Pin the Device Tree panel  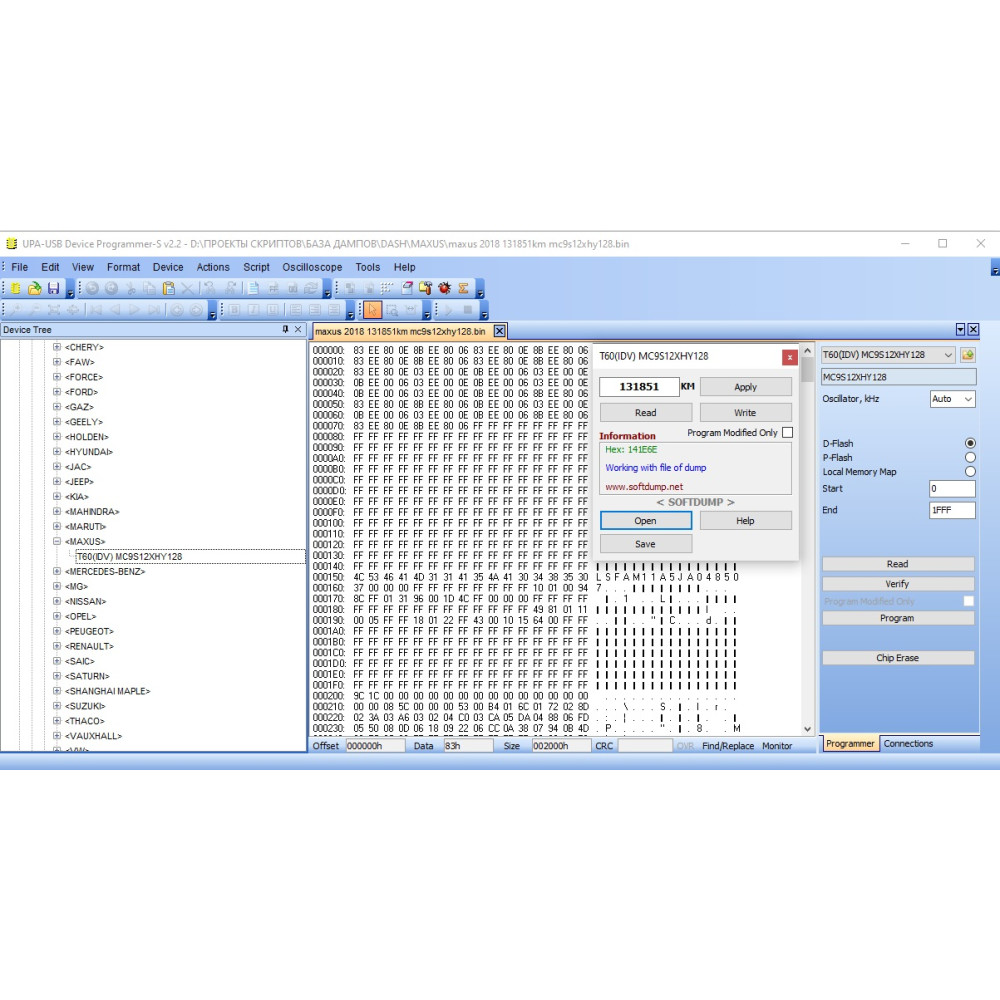coord(285,330)
